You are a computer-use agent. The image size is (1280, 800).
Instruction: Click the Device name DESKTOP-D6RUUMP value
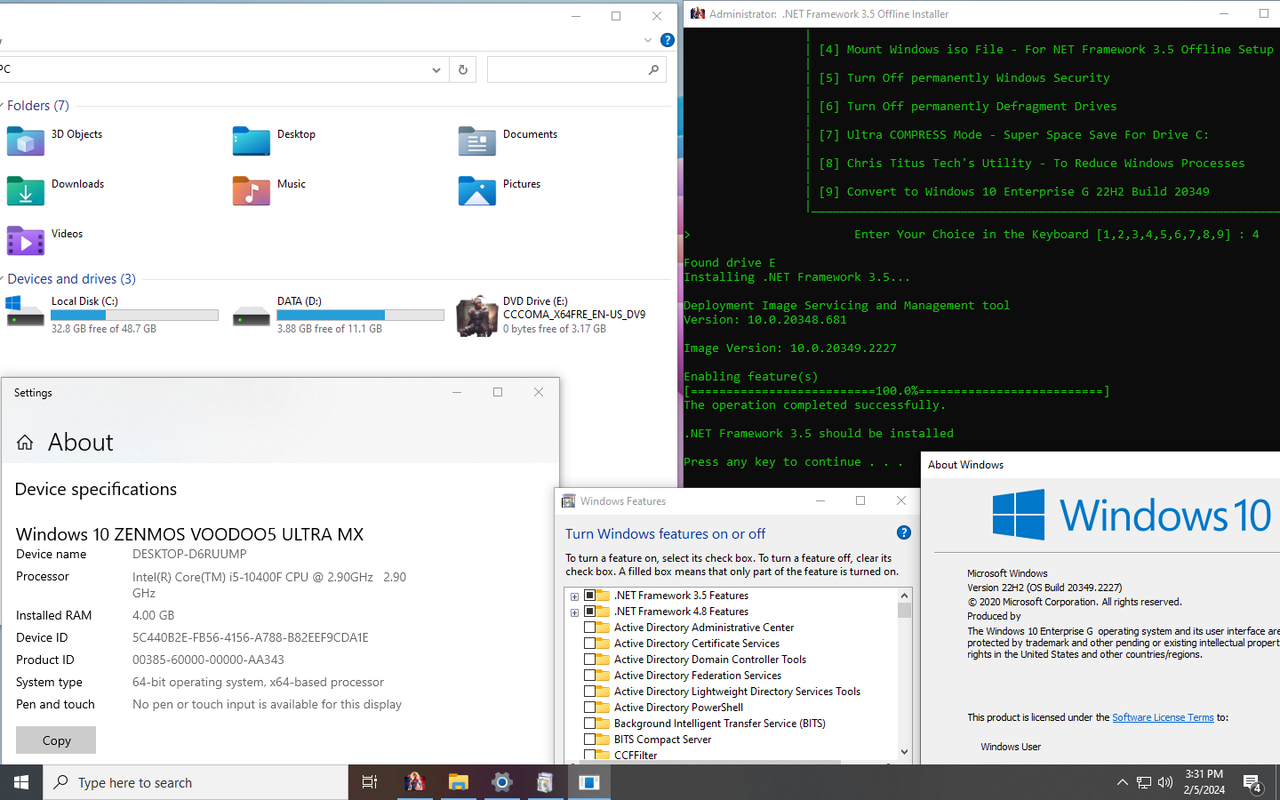189,554
